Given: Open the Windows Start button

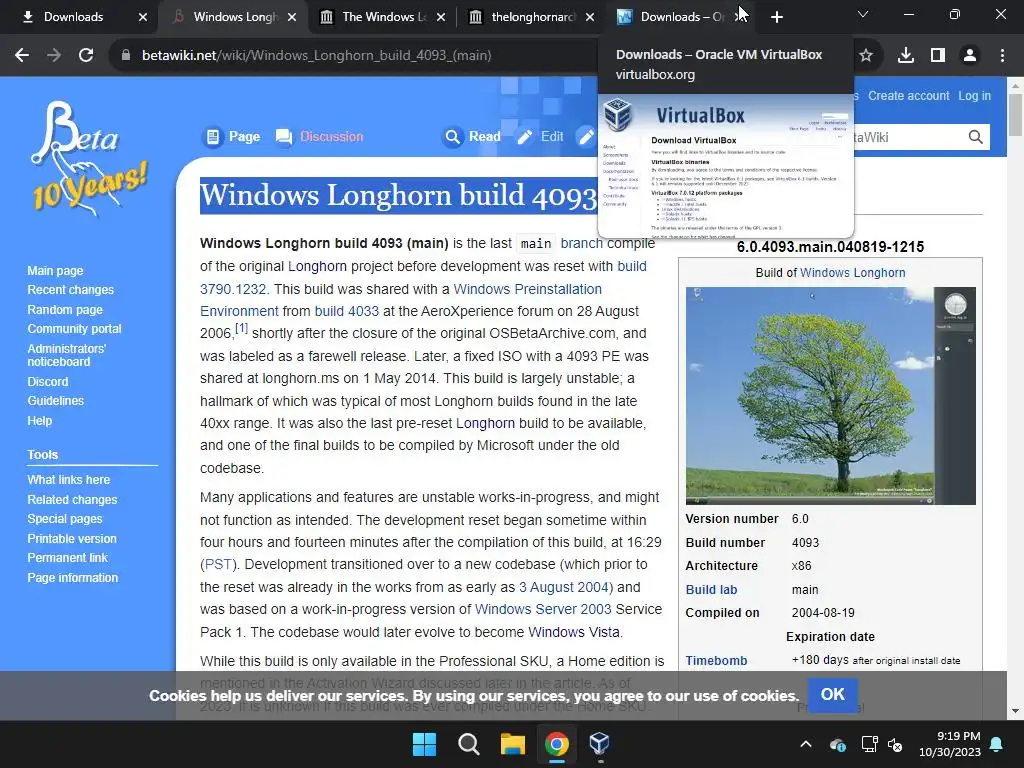Looking at the screenshot, I should (424, 744).
